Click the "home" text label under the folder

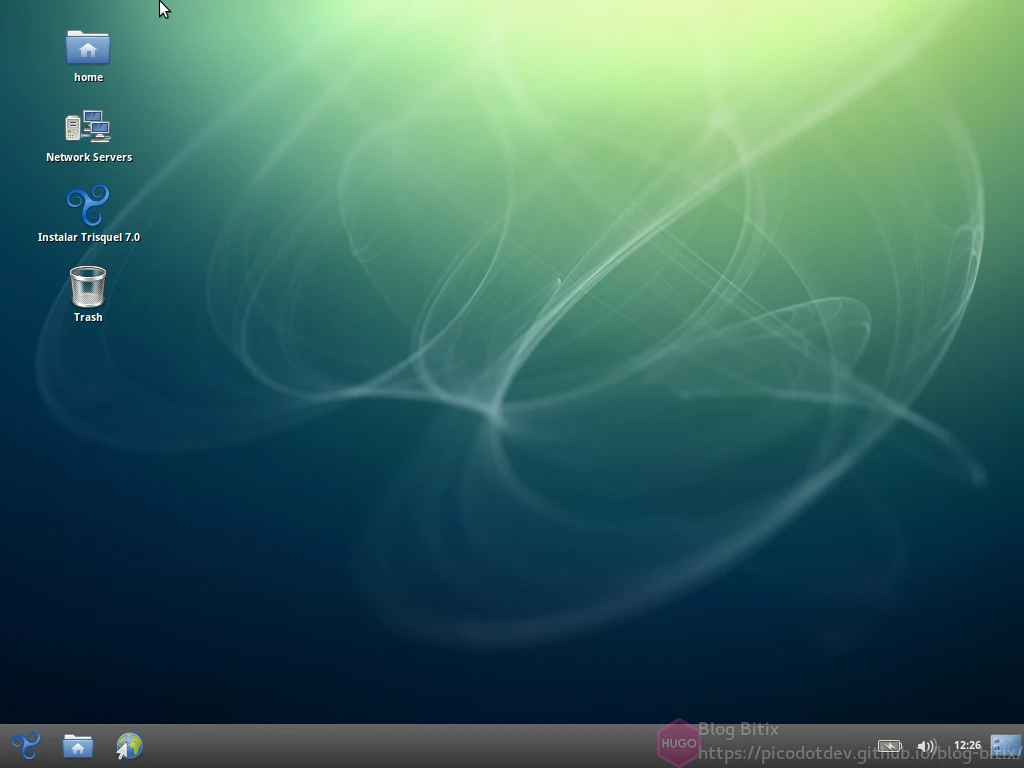[x=88, y=77]
